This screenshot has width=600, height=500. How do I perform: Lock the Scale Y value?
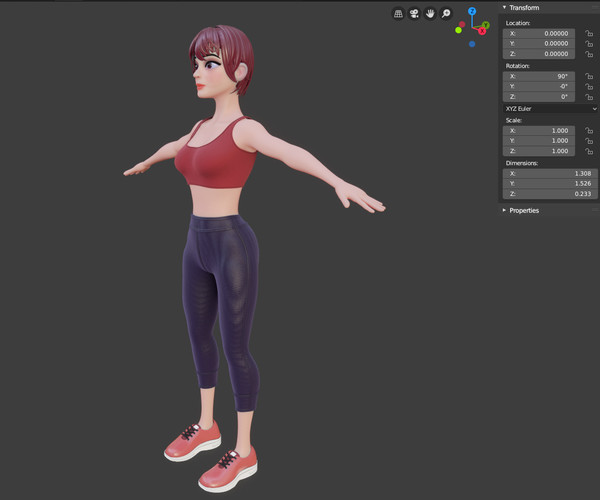click(x=589, y=141)
